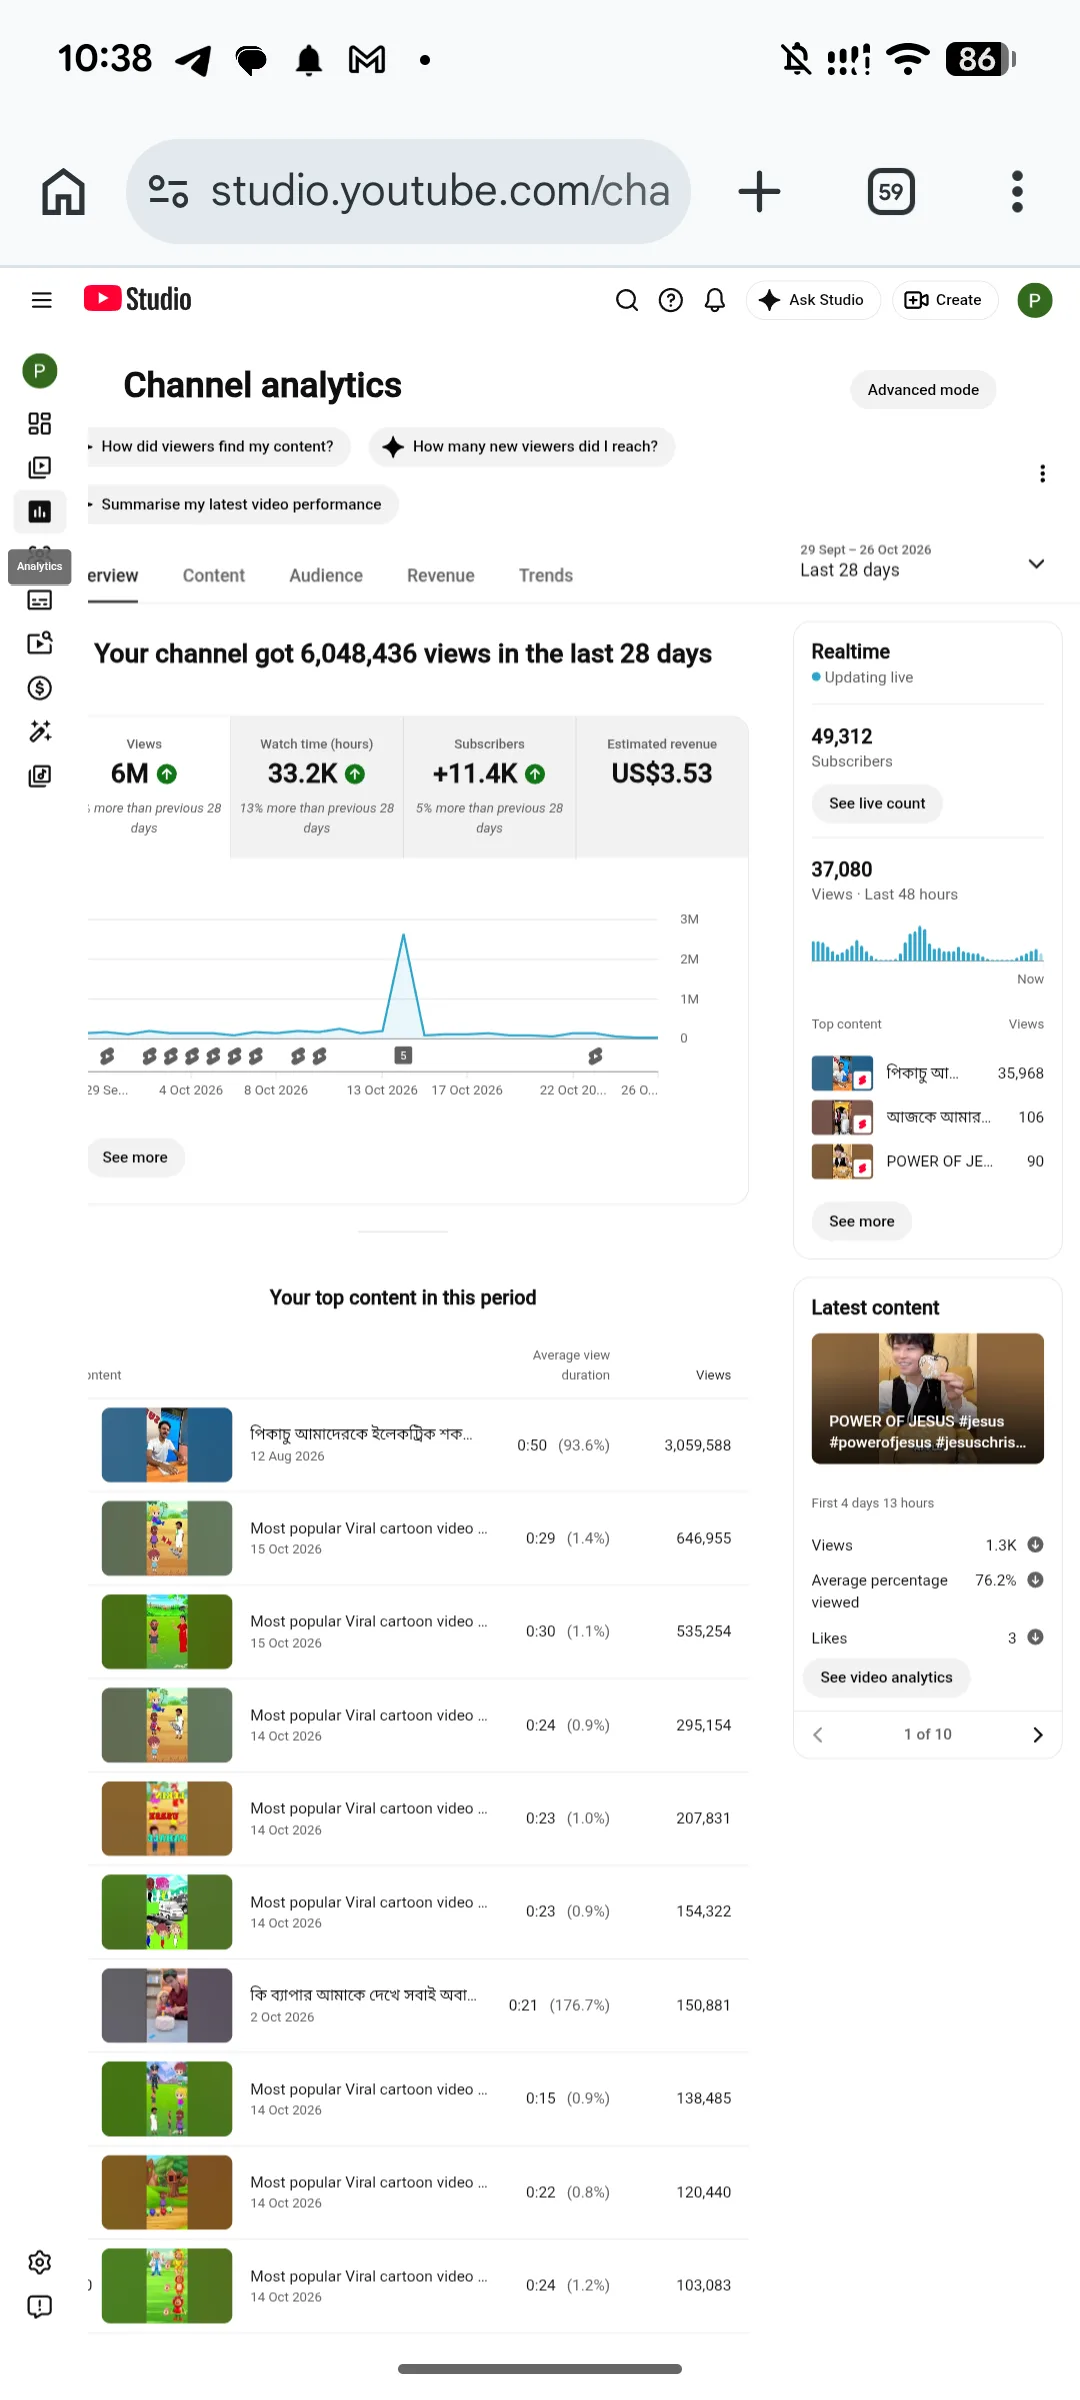Screen dimensions: 1080x2400
Task: Open the analytics page three-dot options
Action: pos(1042,474)
